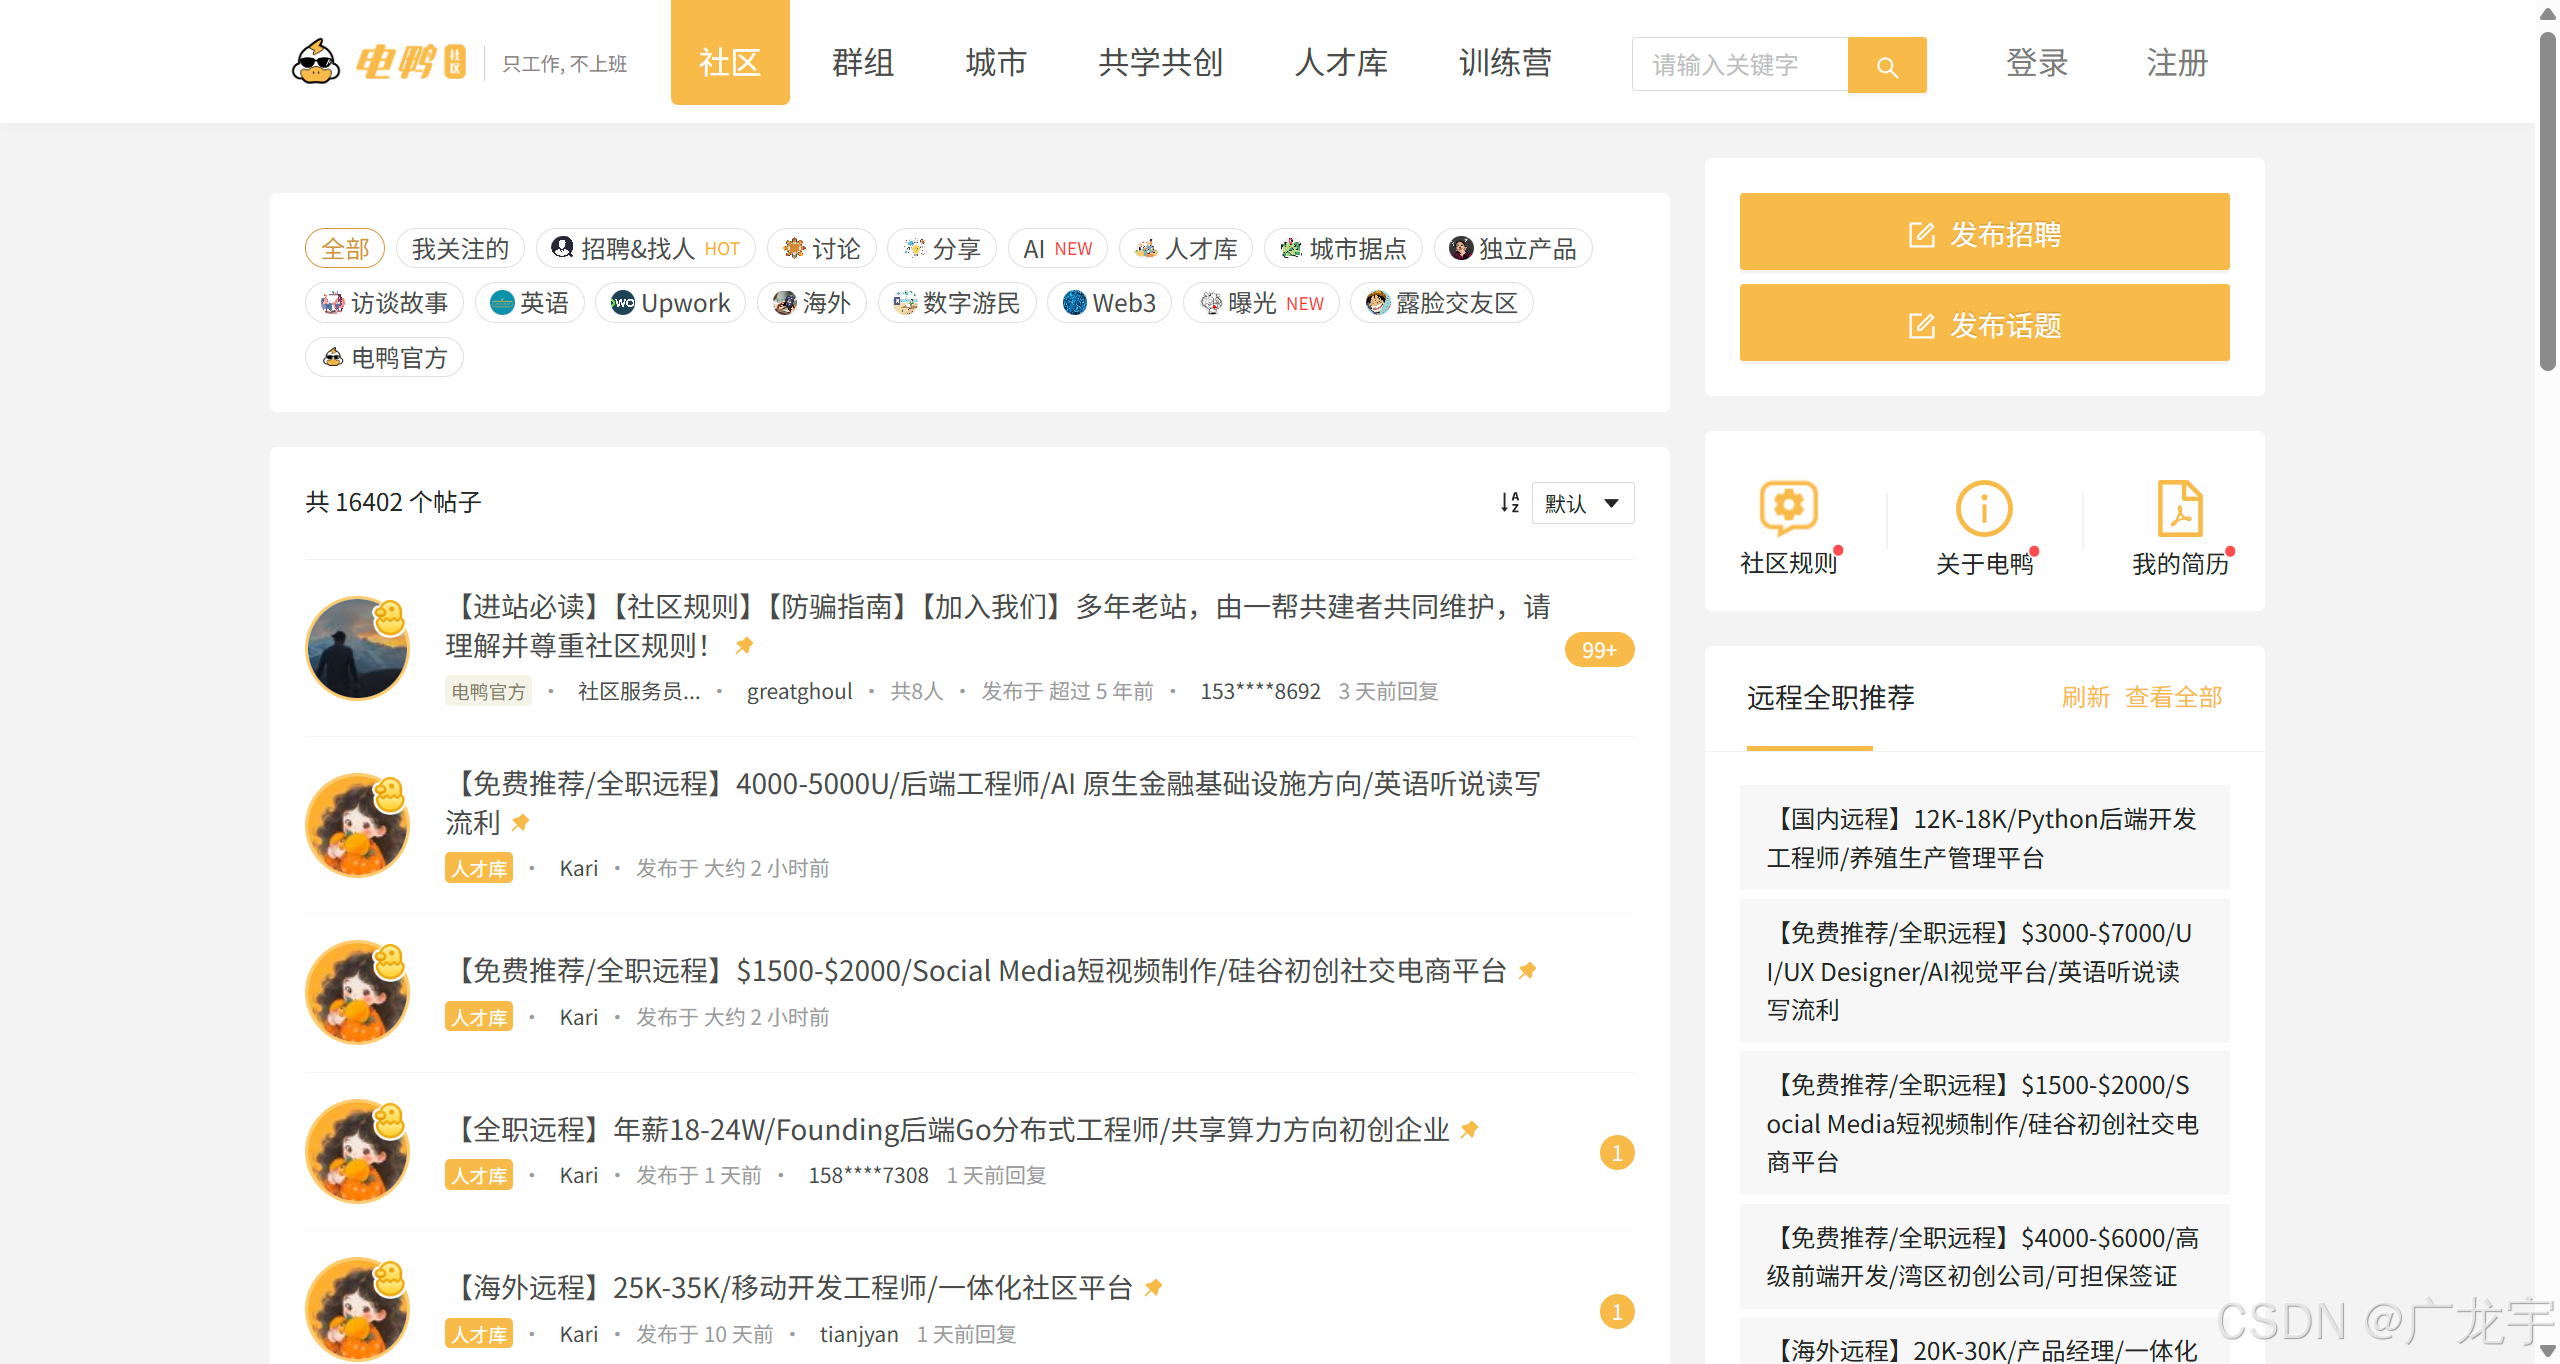Filter by 招聘&找人 category tag

coord(645,249)
